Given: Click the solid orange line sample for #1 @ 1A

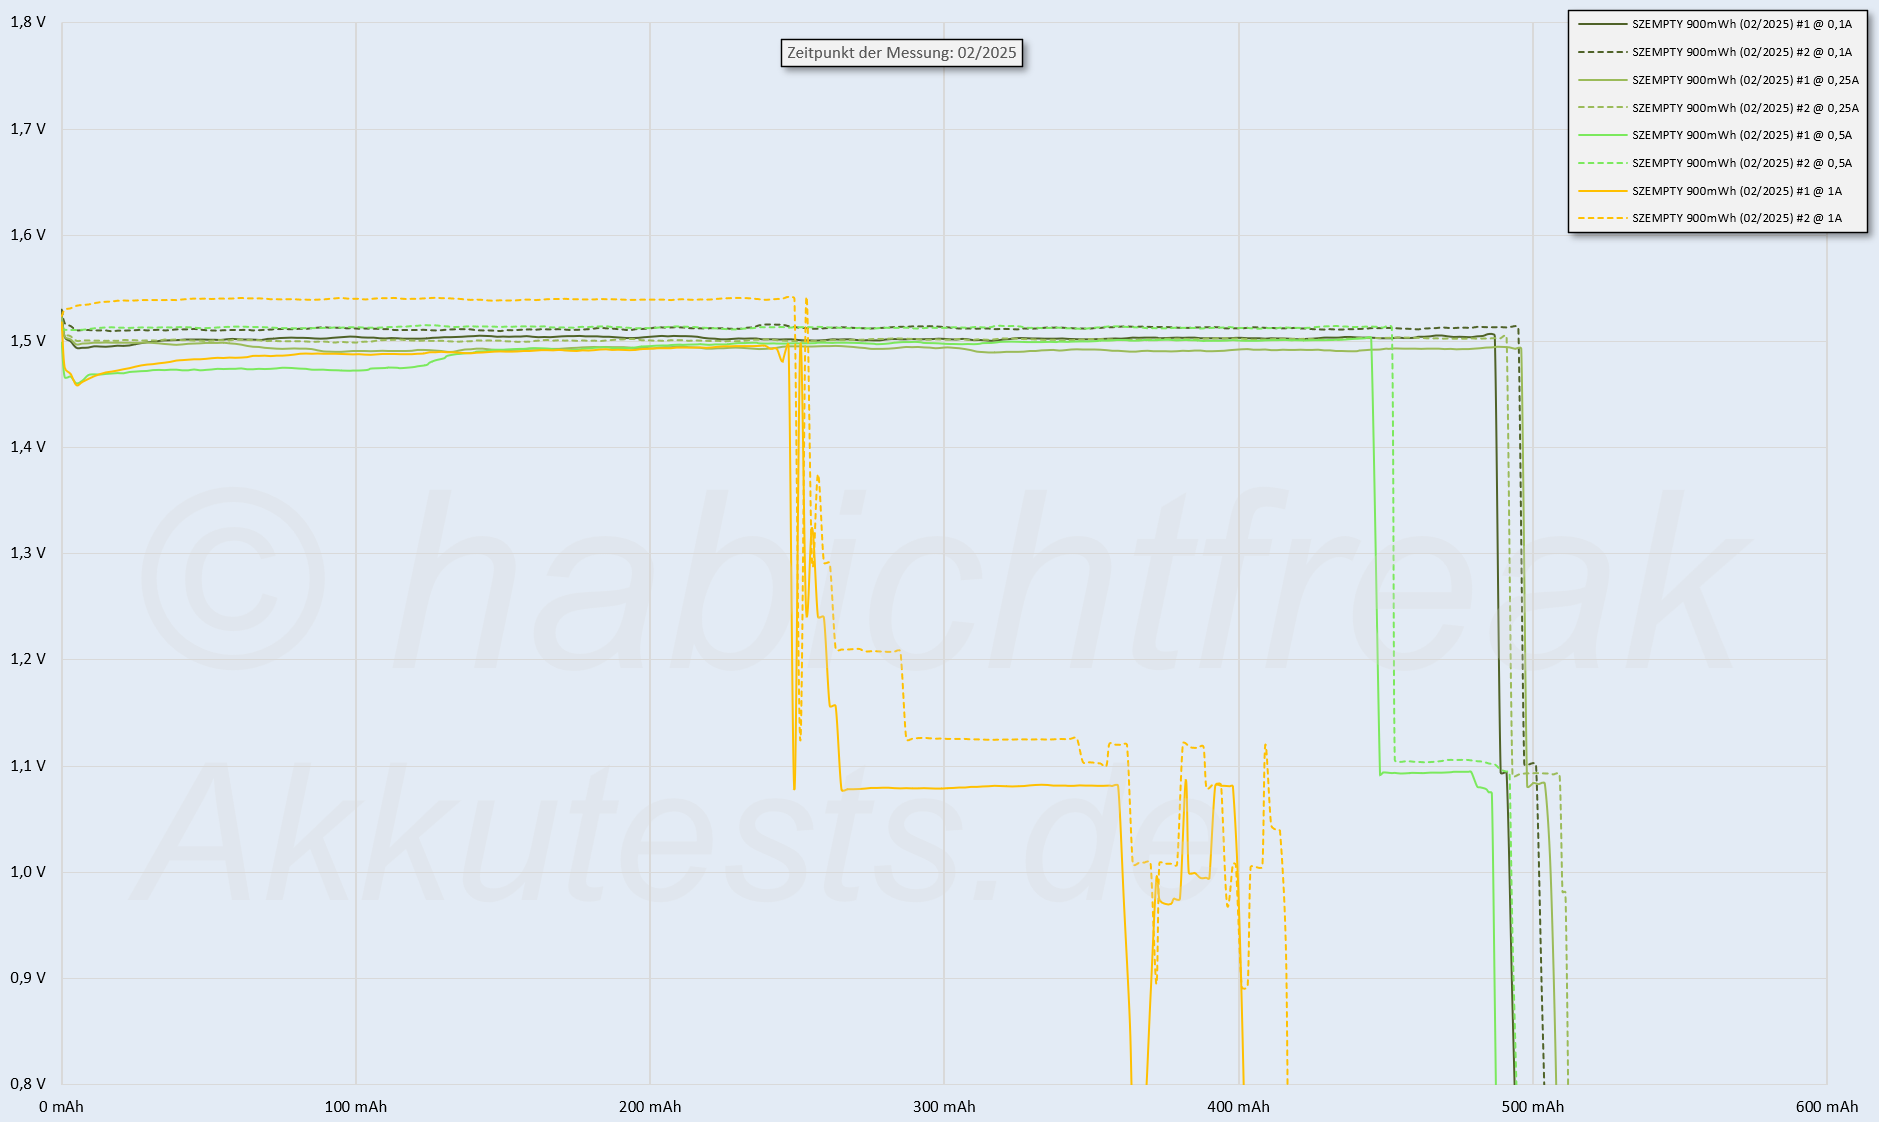Looking at the screenshot, I should [1602, 191].
